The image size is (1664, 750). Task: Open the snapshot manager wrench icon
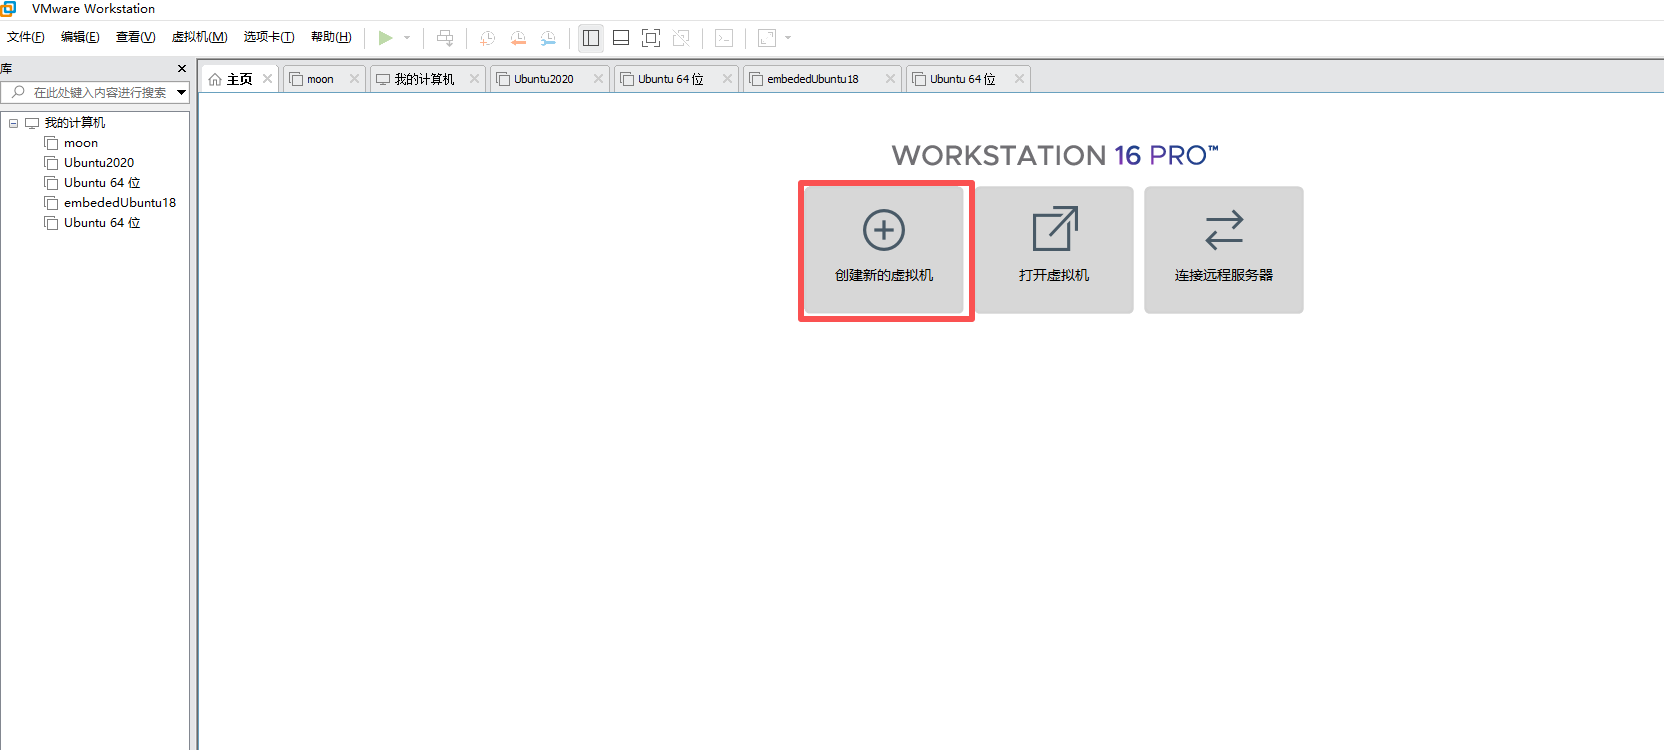(548, 38)
